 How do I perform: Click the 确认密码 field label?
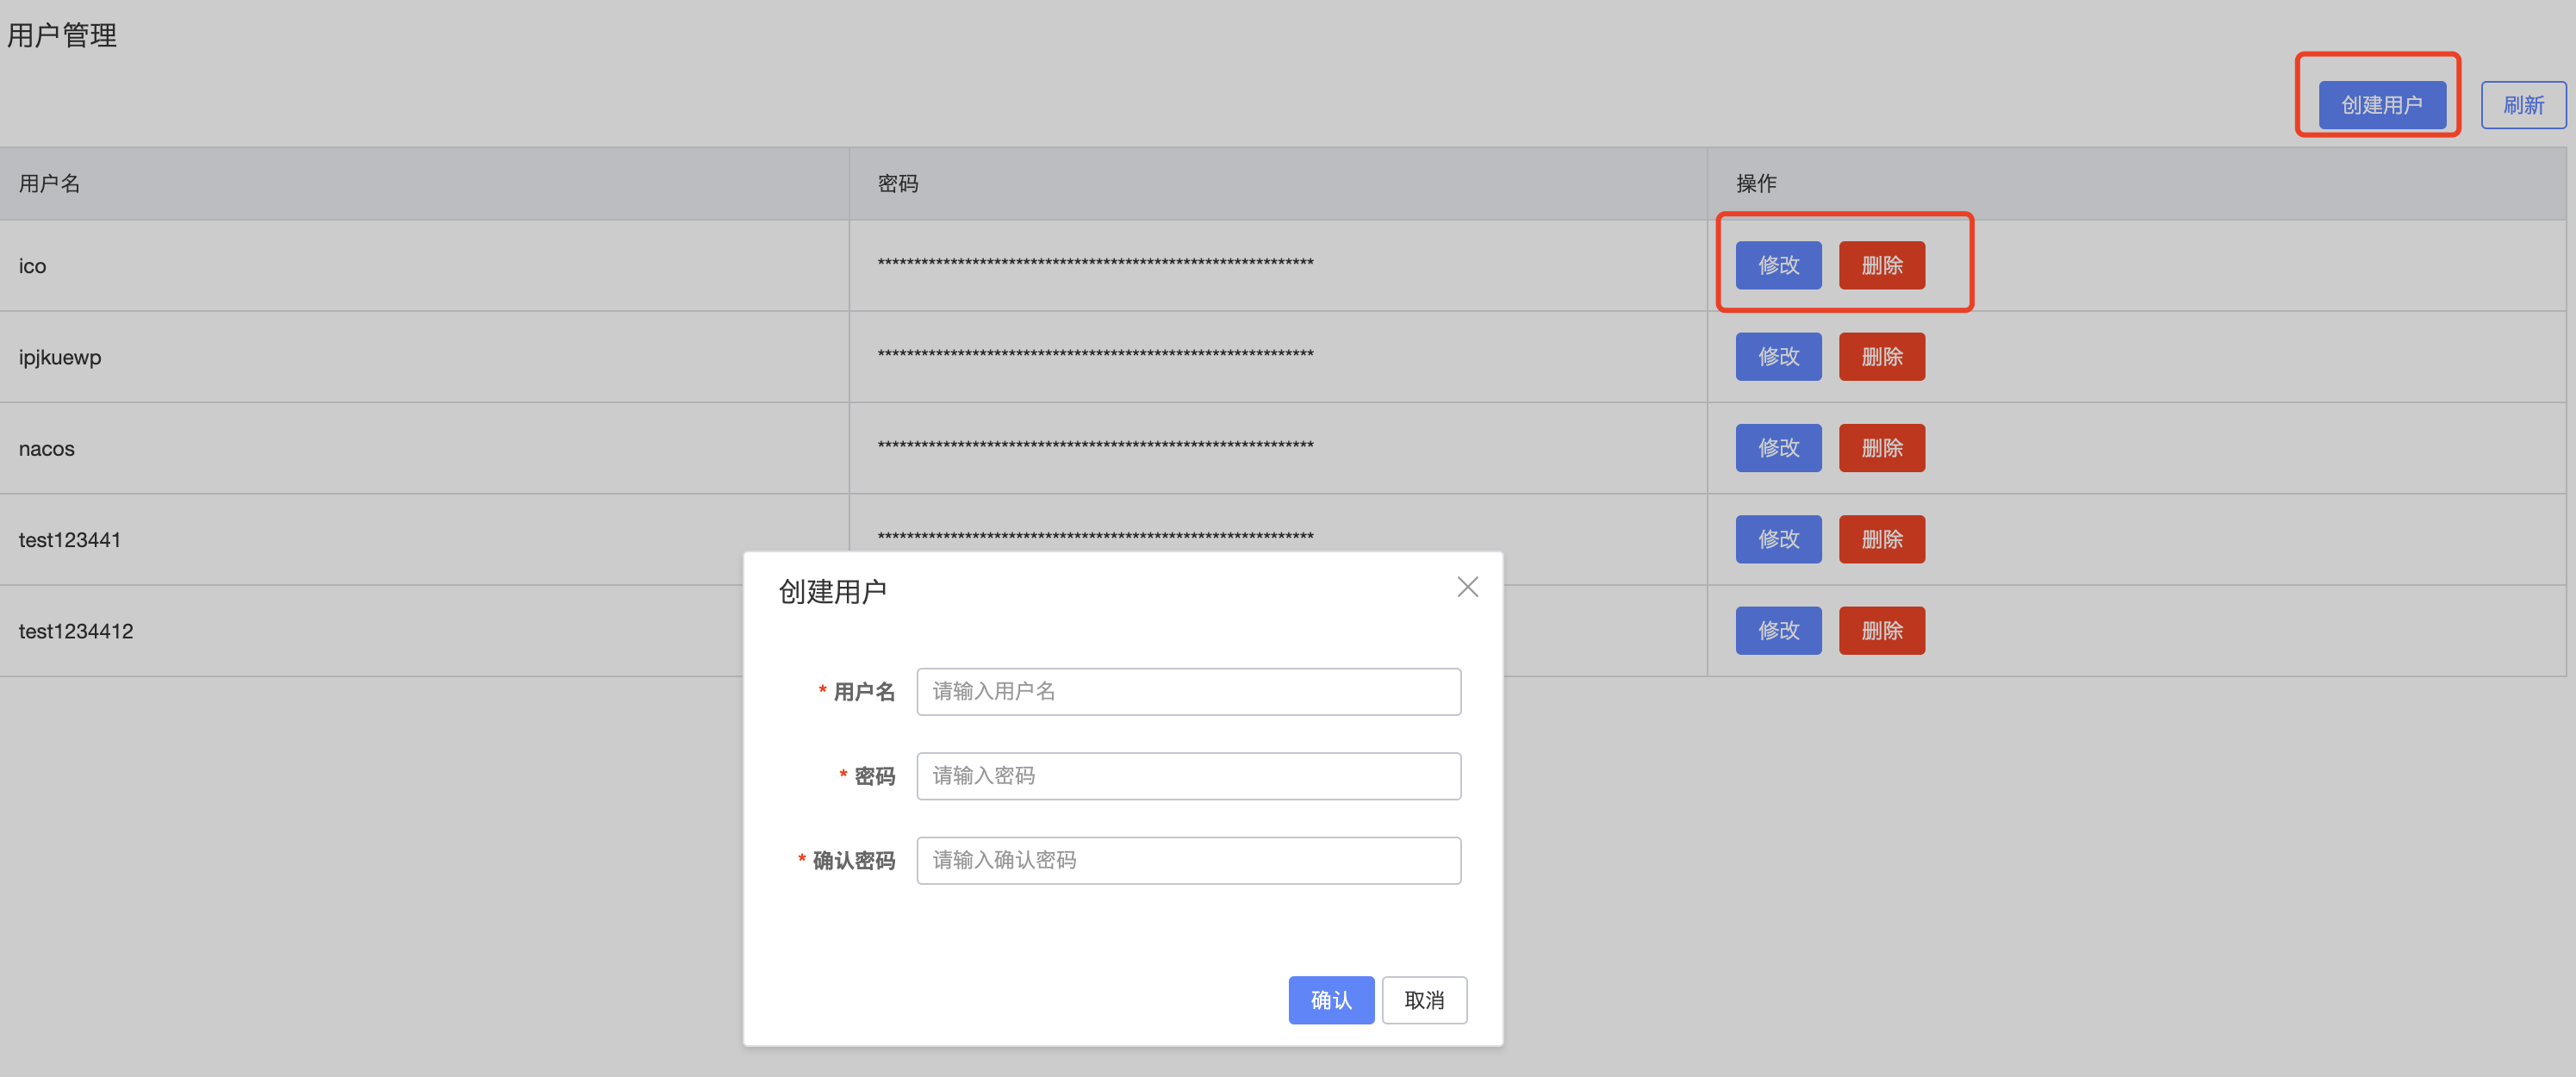click(853, 860)
